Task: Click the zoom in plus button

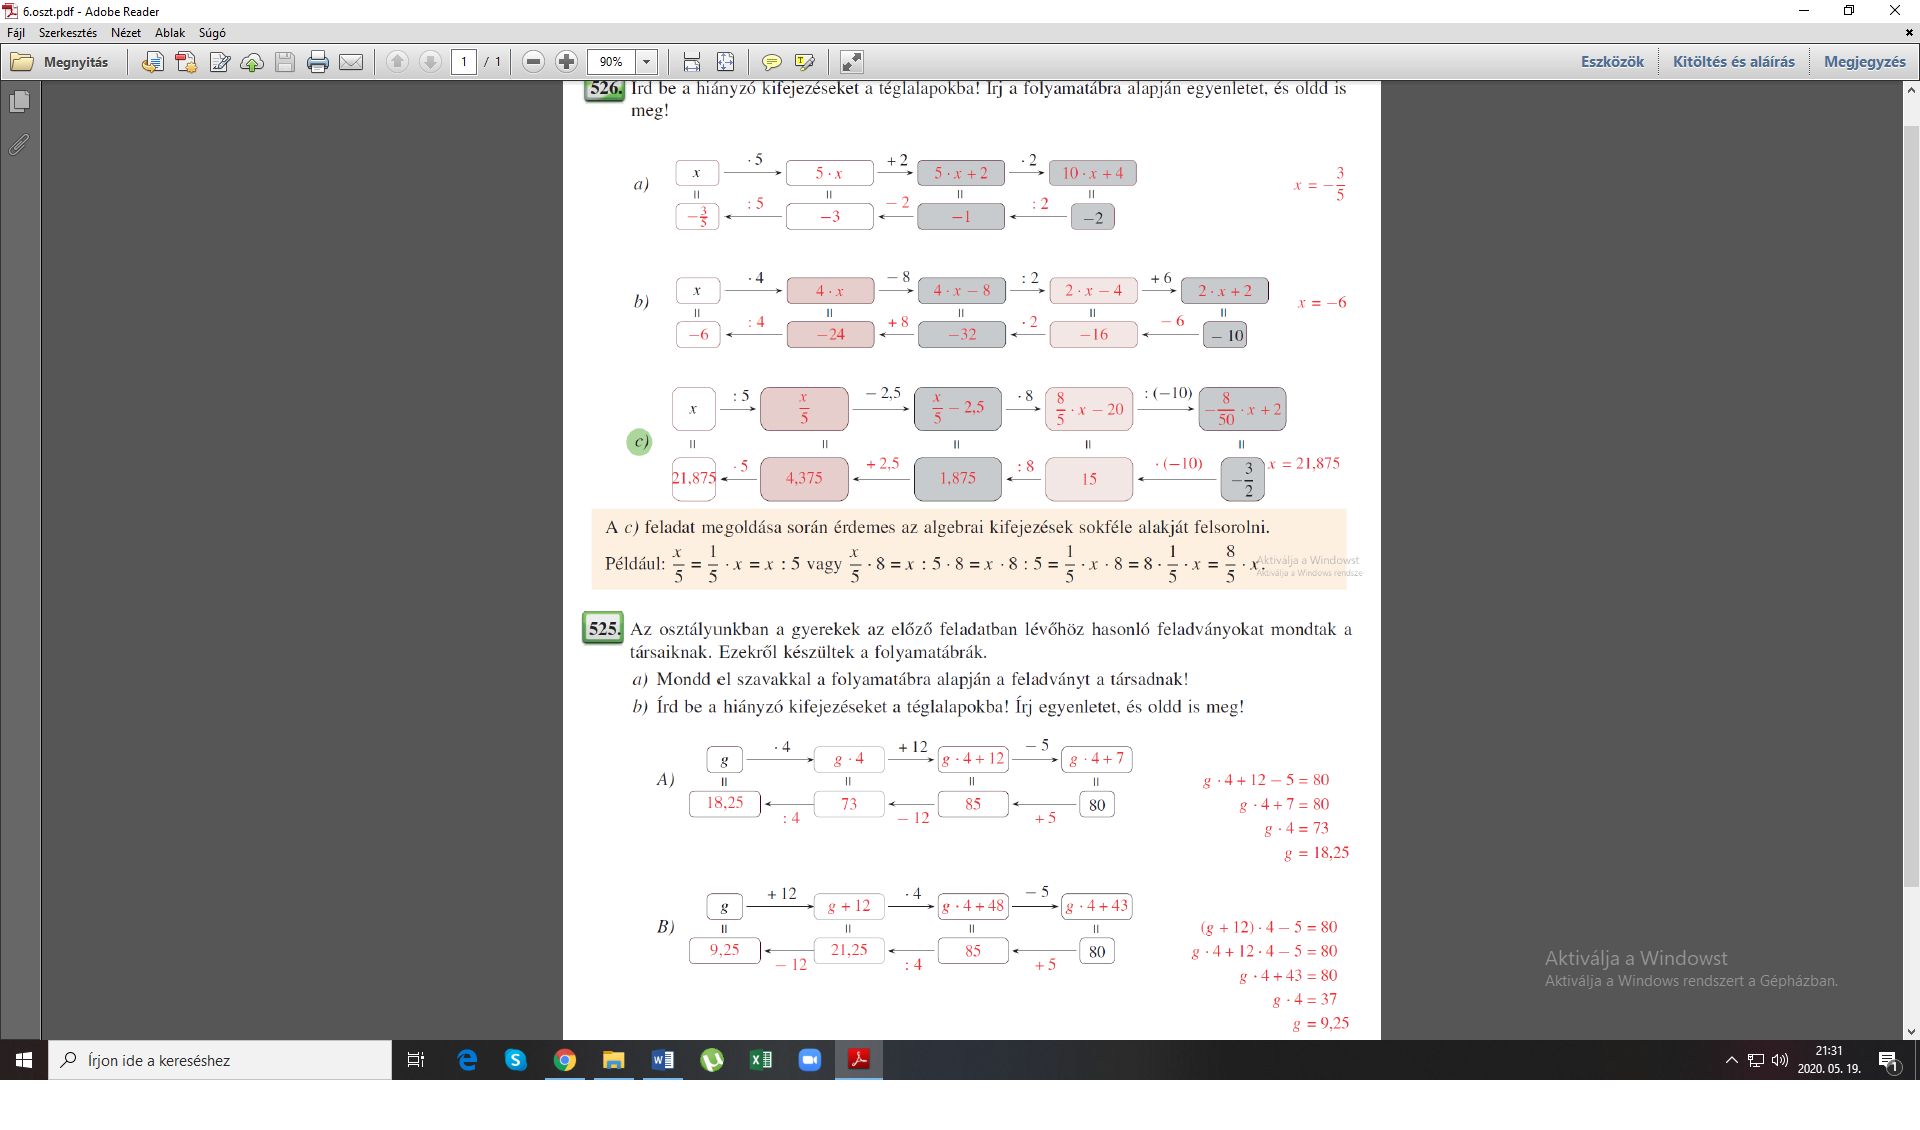Action: (x=566, y=62)
